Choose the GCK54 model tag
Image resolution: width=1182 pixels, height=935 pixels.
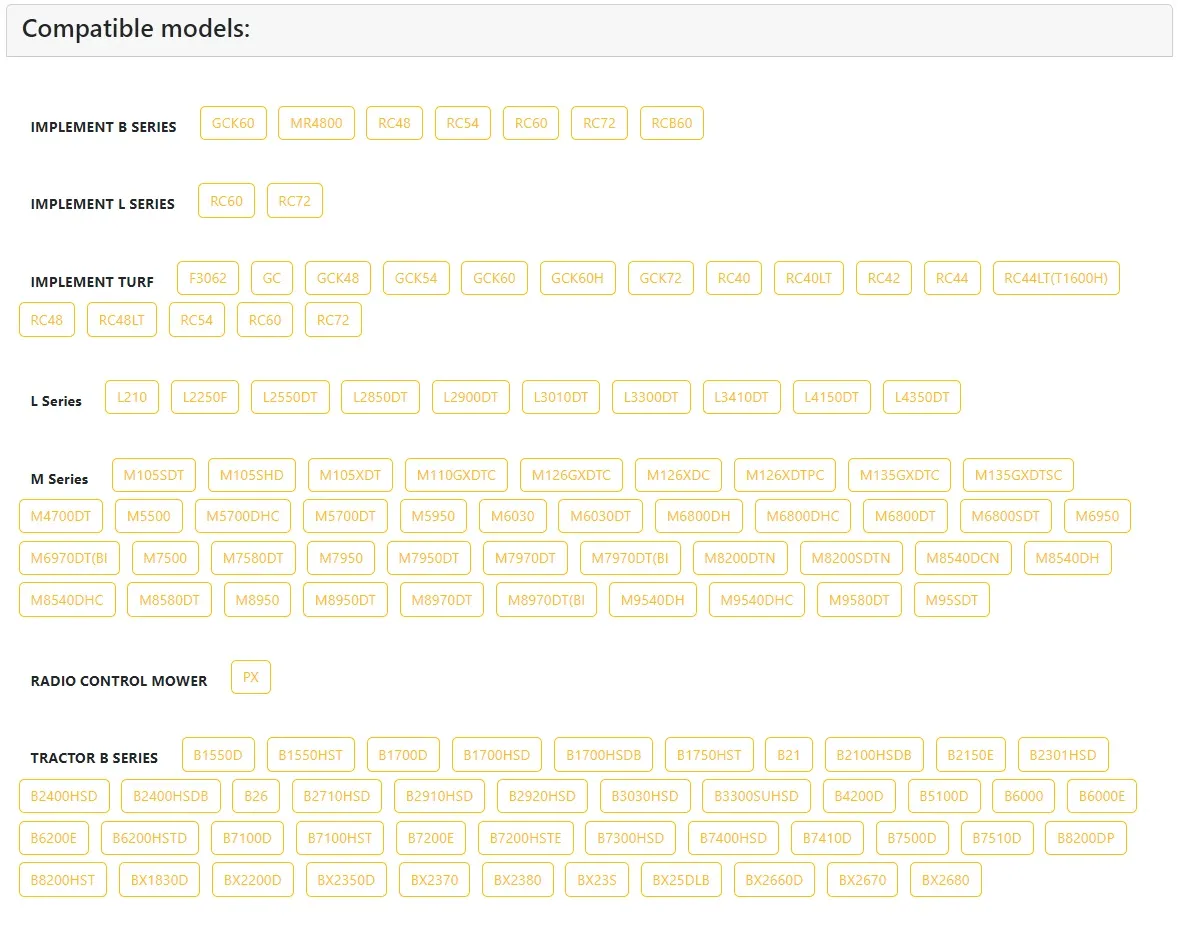tap(415, 278)
